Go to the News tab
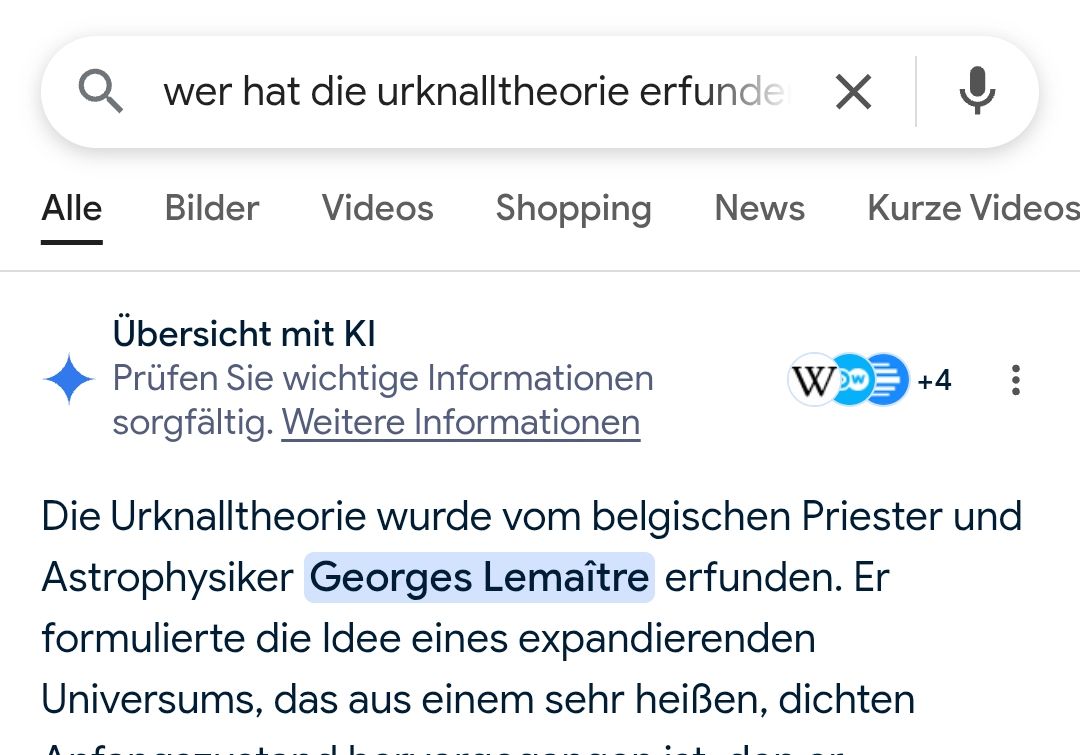Image resolution: width=1080 pixels, height=755 pixels. click(x=759, y=208)
